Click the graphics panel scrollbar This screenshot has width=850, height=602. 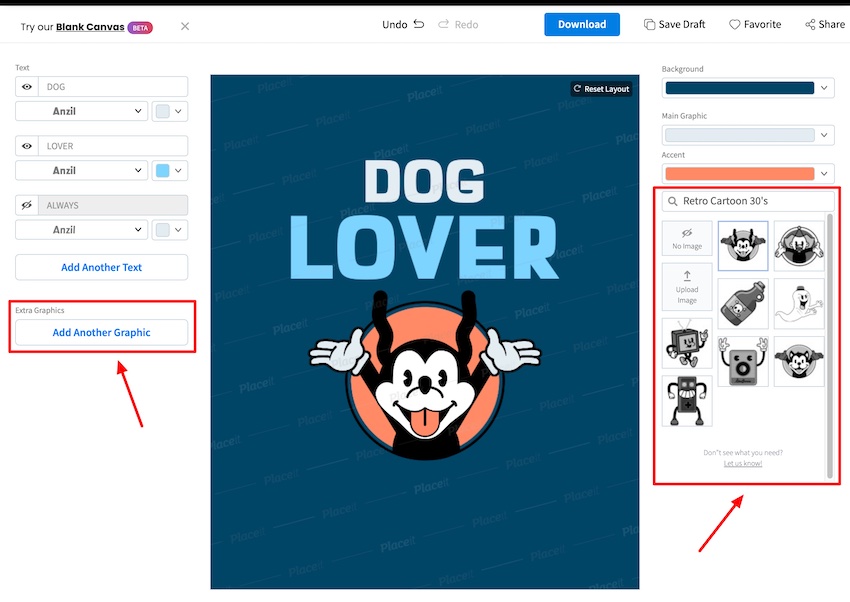click(829, 346)
